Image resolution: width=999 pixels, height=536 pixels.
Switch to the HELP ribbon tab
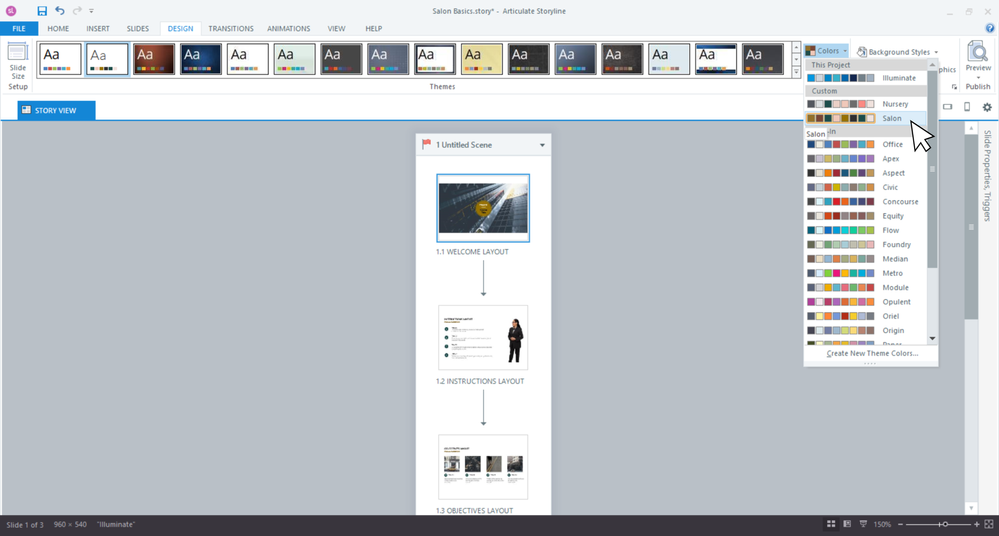[x=373, y=29]
